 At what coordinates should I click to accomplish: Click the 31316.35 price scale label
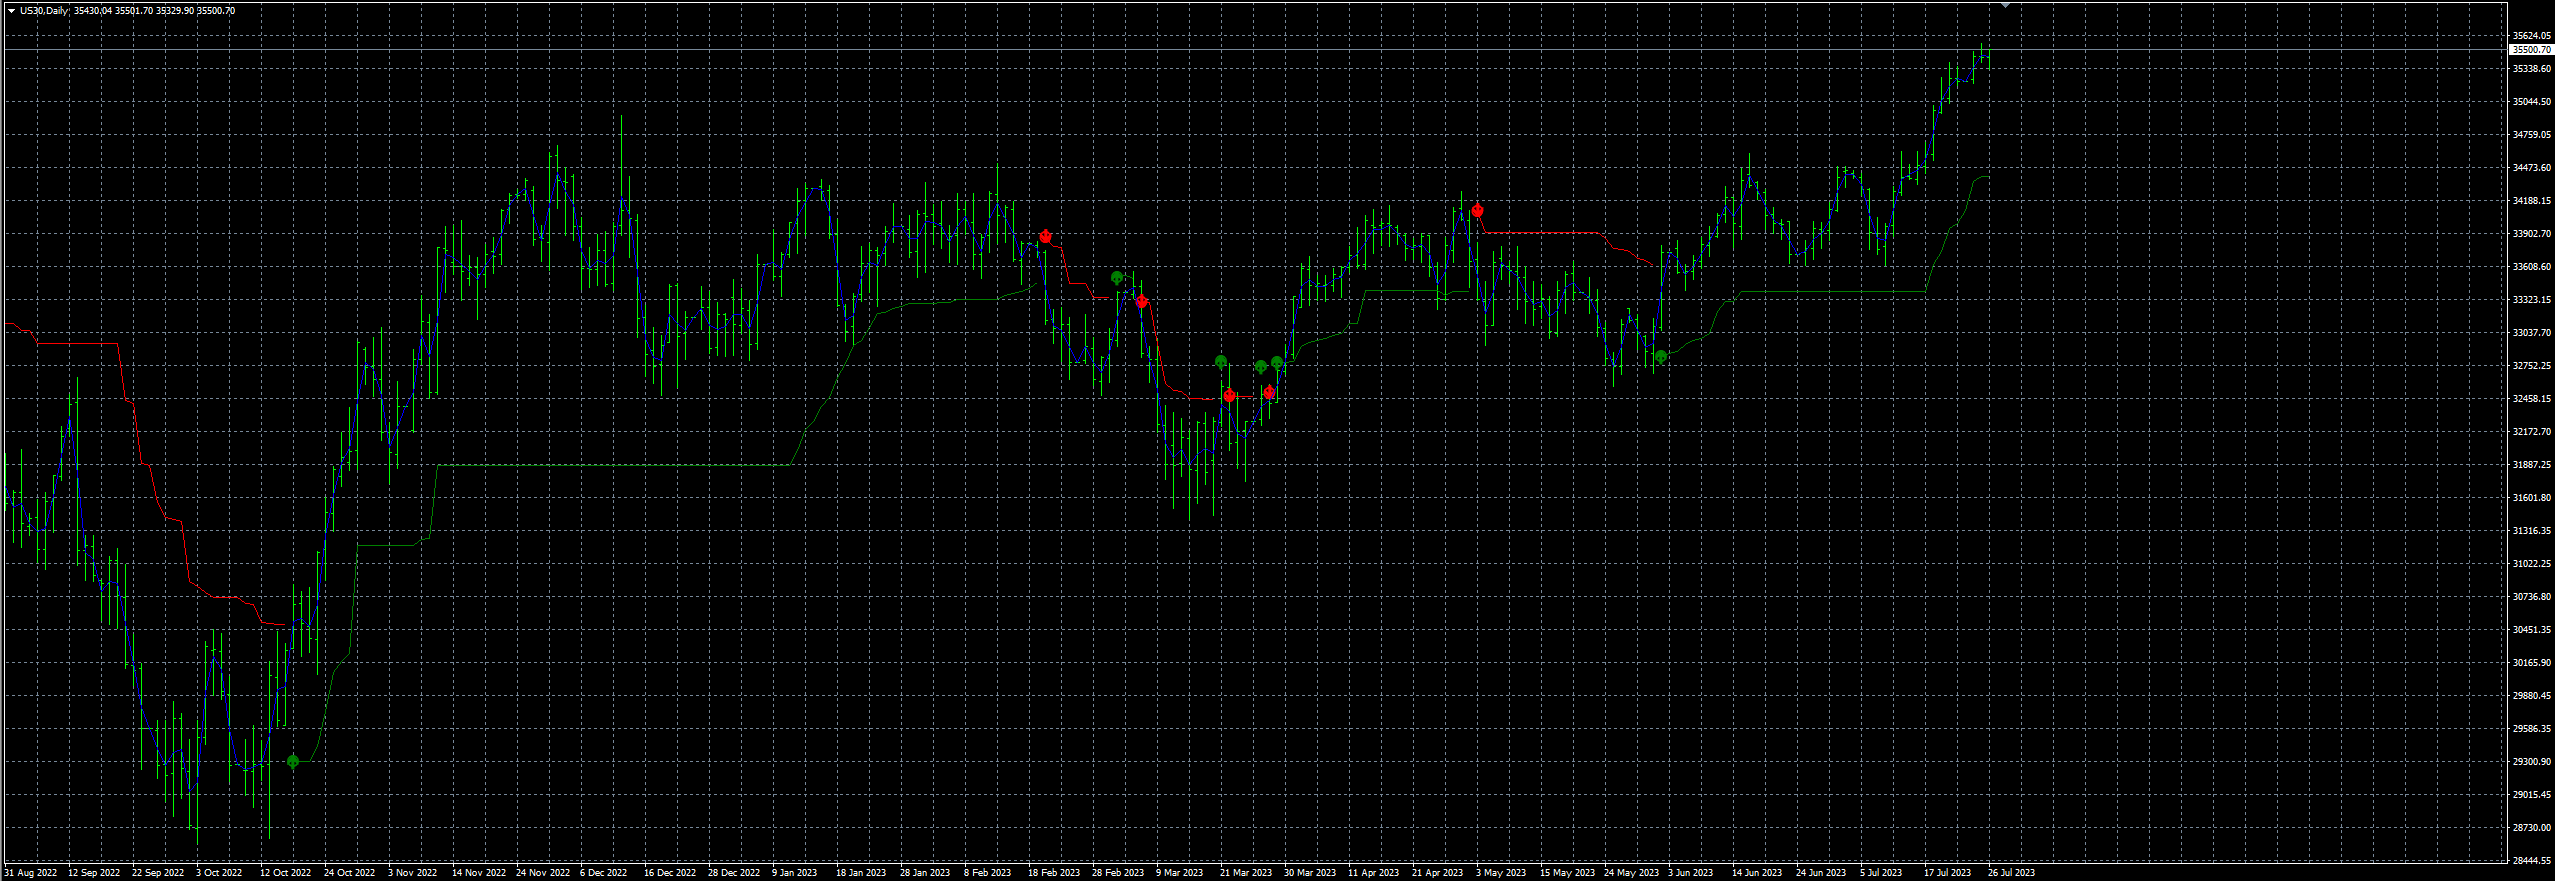pyautogui.click(x=2532, y=531)
